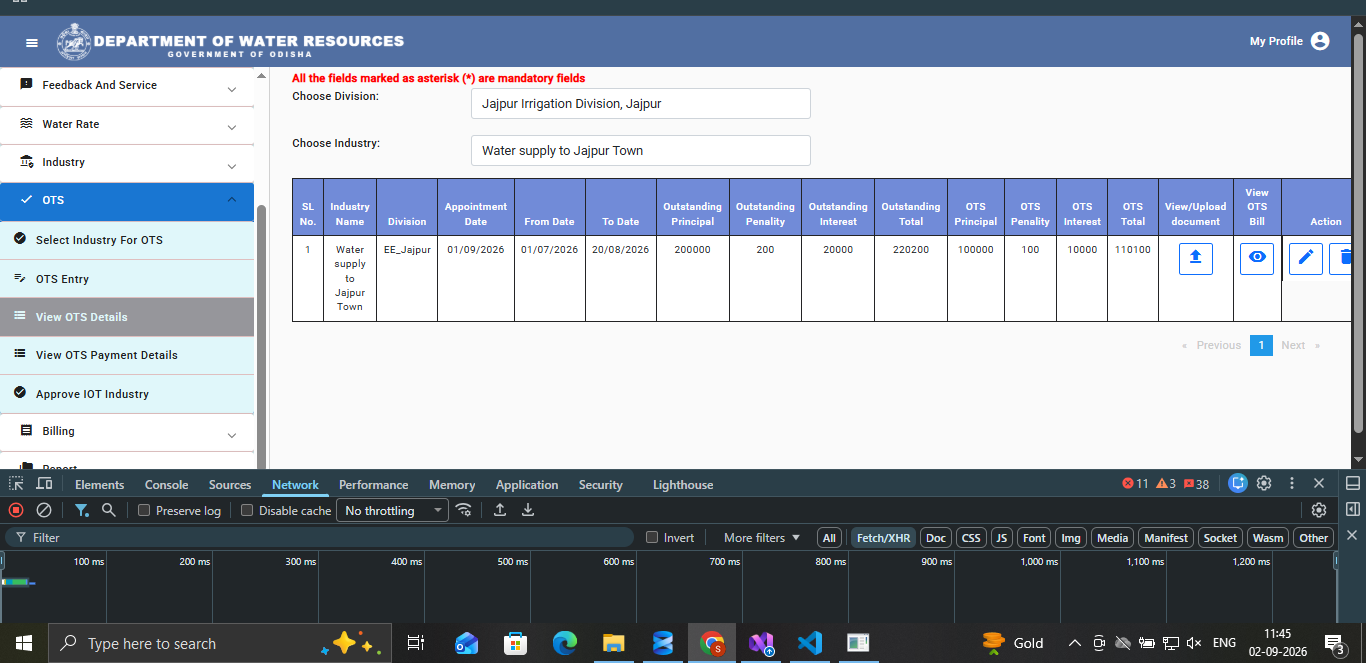Click the DevTools inspect element icon
This screenshot has width=1366, height=663.
coord(16,484)
